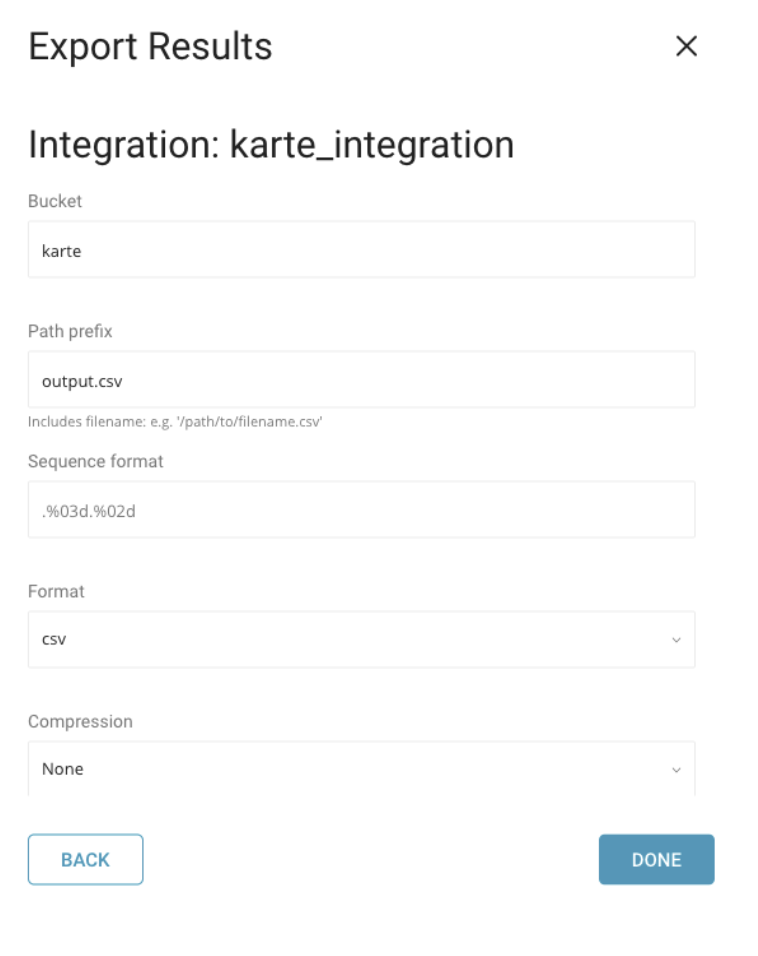Click the Bucket field label
This screenshot has width=758, height=956.
pos(55,201)
